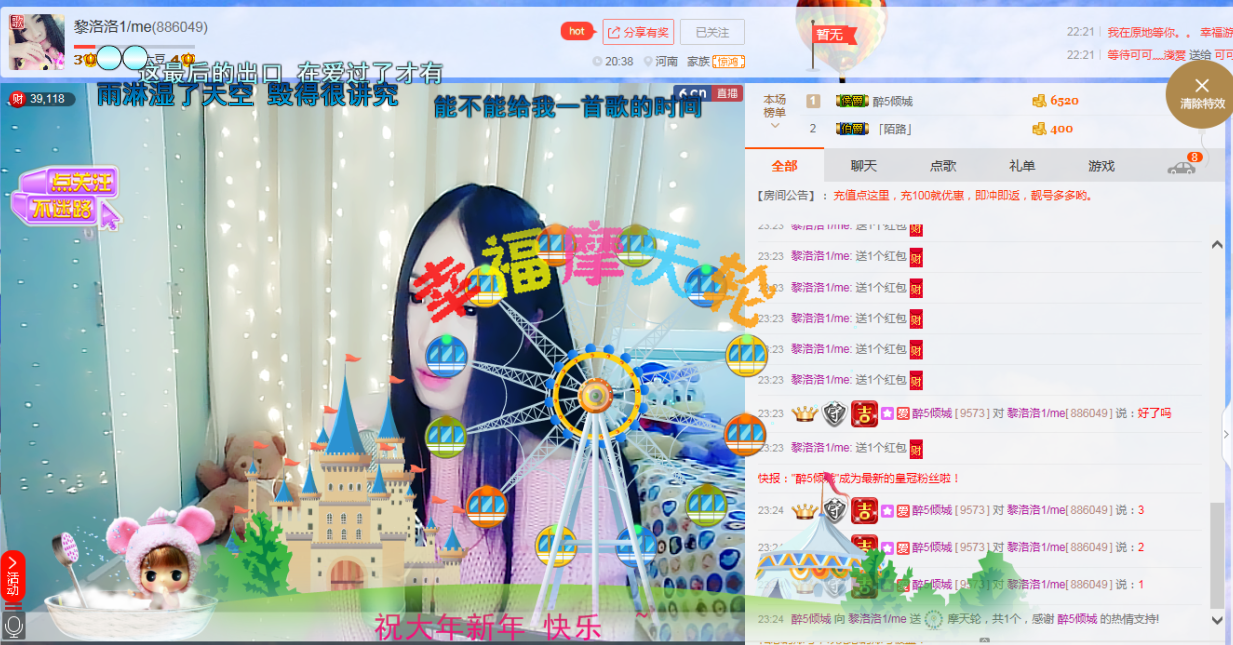
Task: Switch to the 全部 tab
Action: pyautogui.click(x=785, y=166)
